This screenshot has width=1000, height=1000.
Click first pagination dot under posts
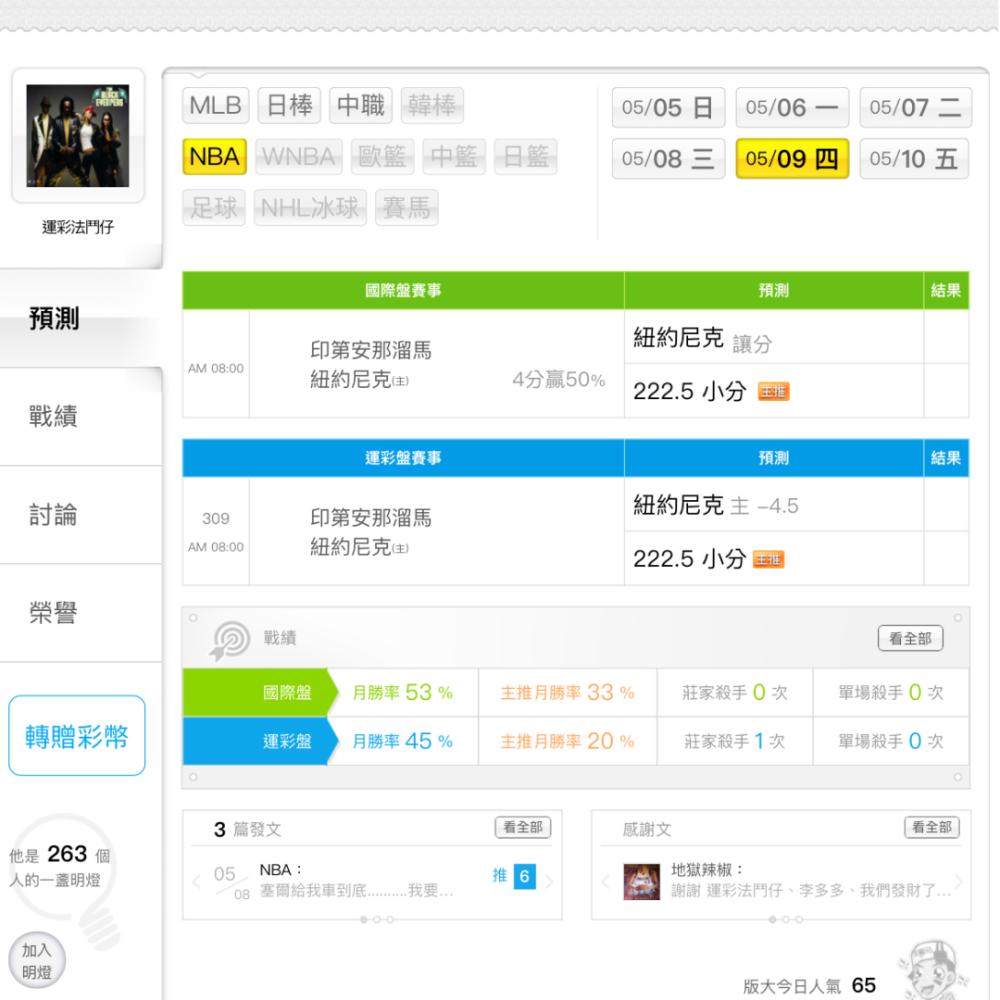(364, 920)
